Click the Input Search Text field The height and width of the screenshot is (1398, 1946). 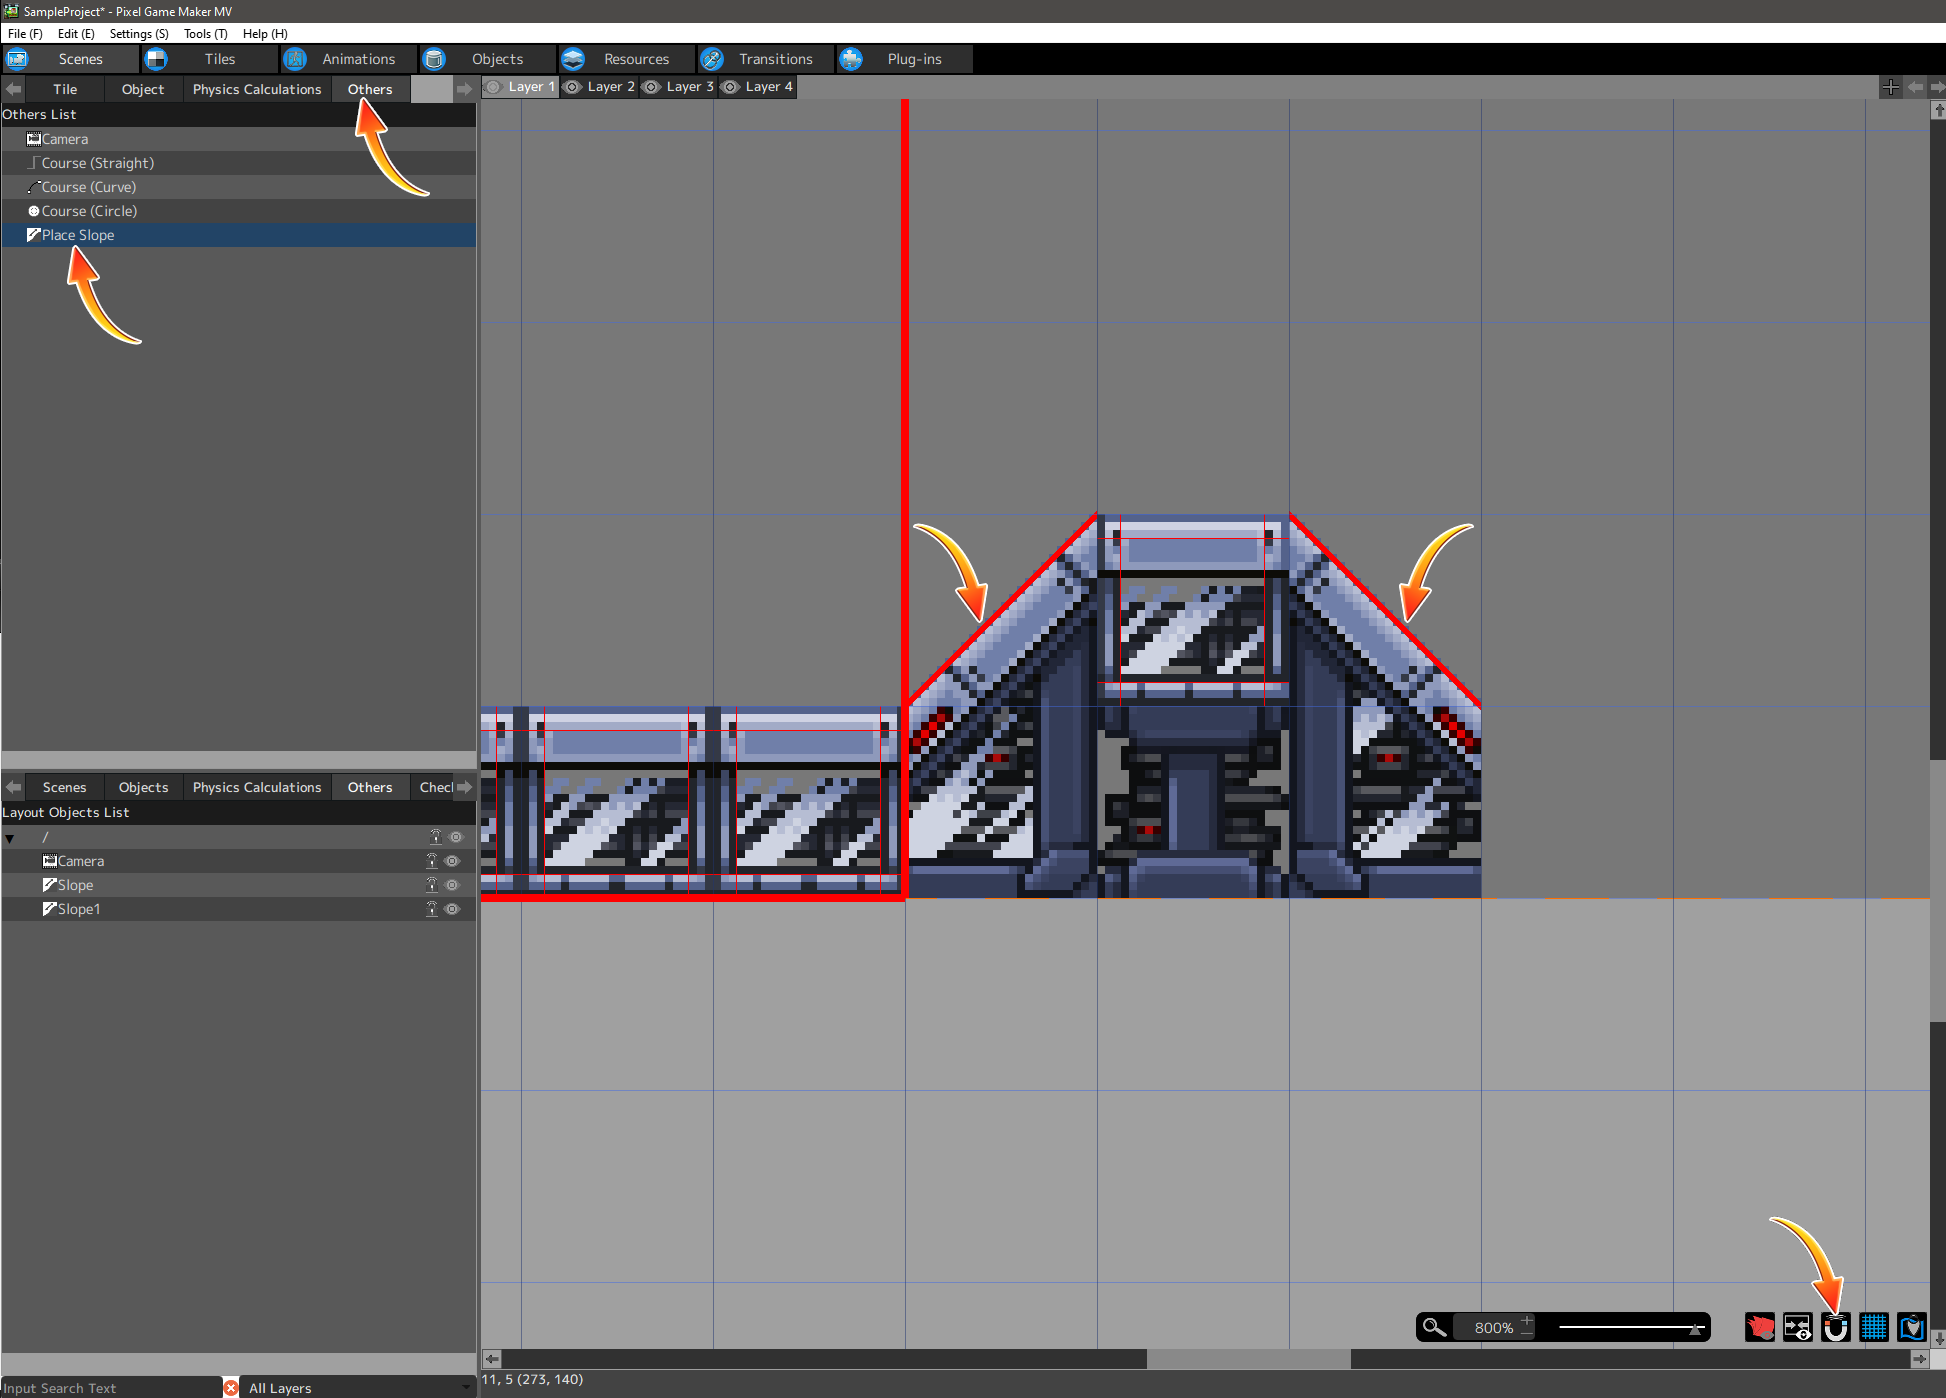[110, 1388]
